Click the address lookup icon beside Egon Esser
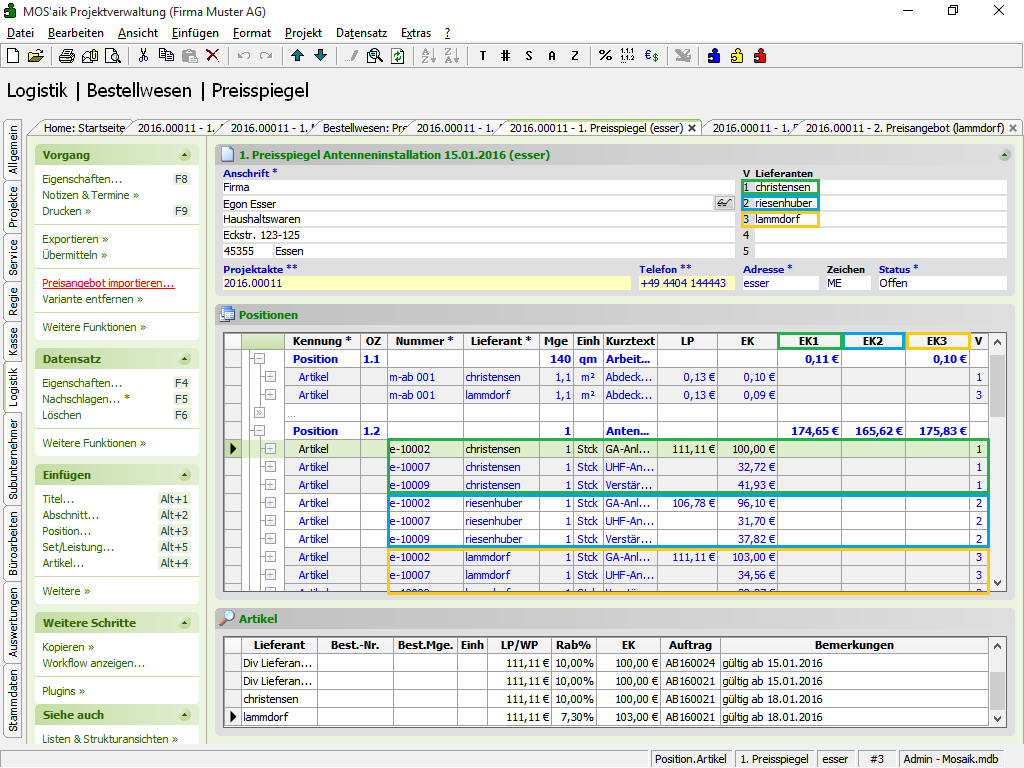 tap(725, 203)
